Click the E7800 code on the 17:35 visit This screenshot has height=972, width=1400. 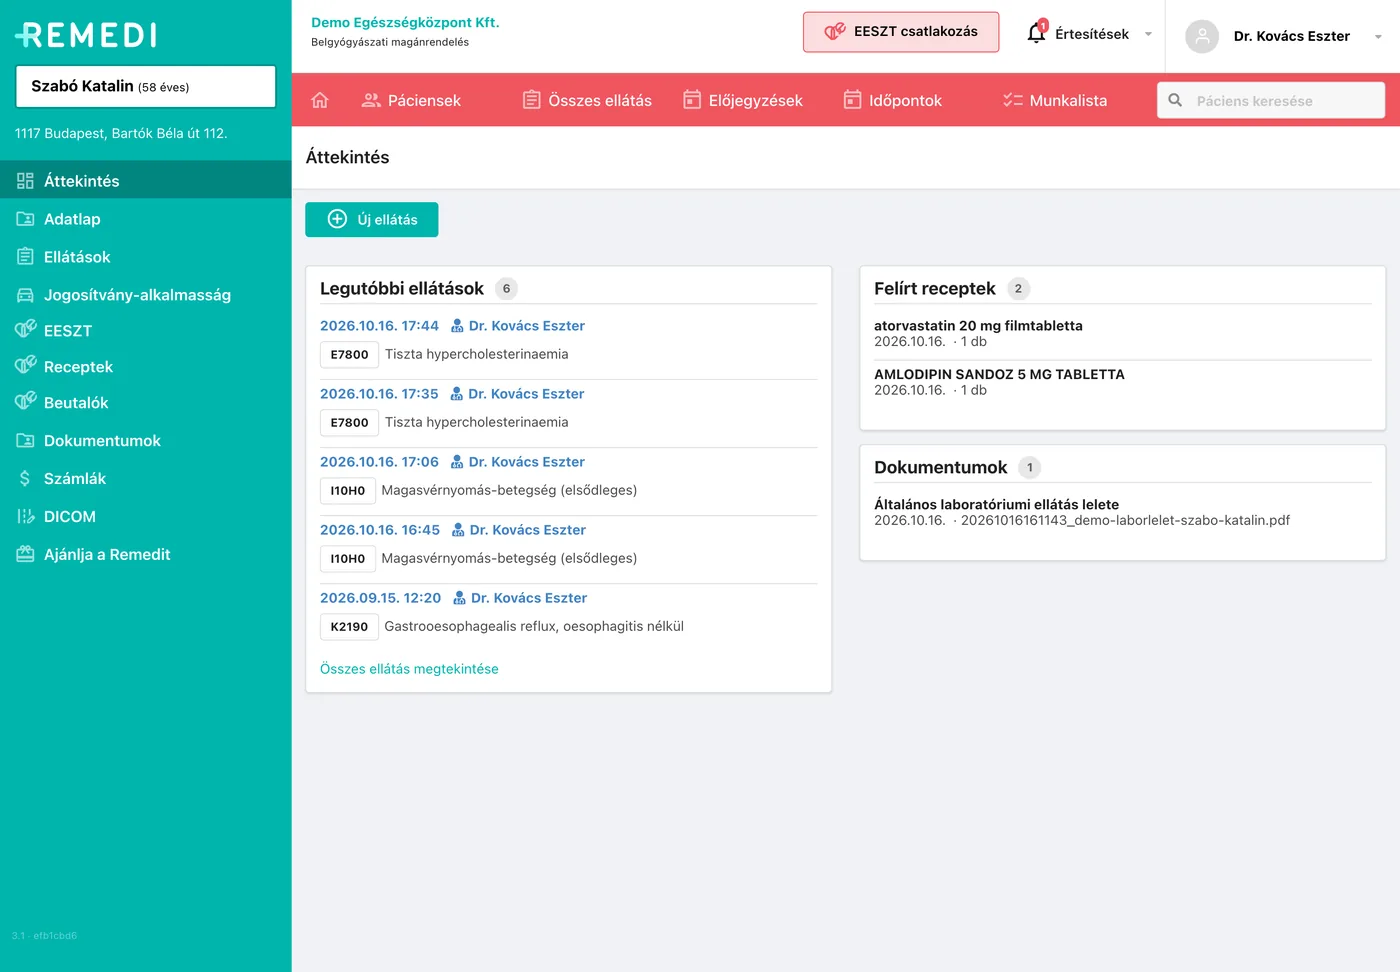(349, 423)
